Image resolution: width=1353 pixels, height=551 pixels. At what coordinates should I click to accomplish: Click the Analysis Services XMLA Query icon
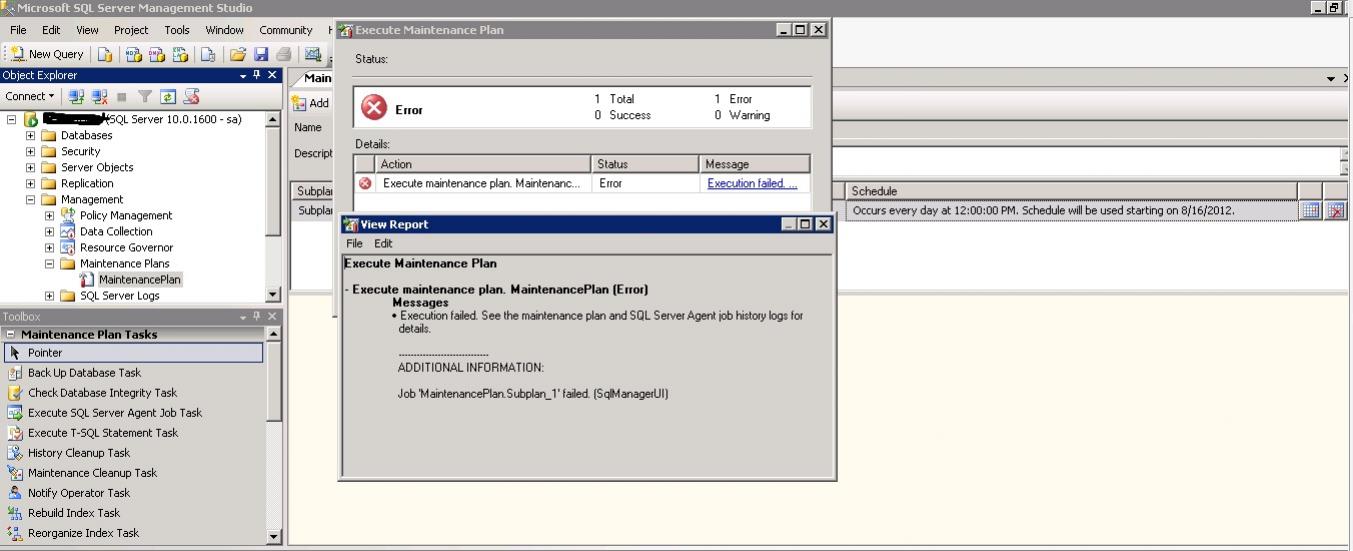[x=181, y=54]
